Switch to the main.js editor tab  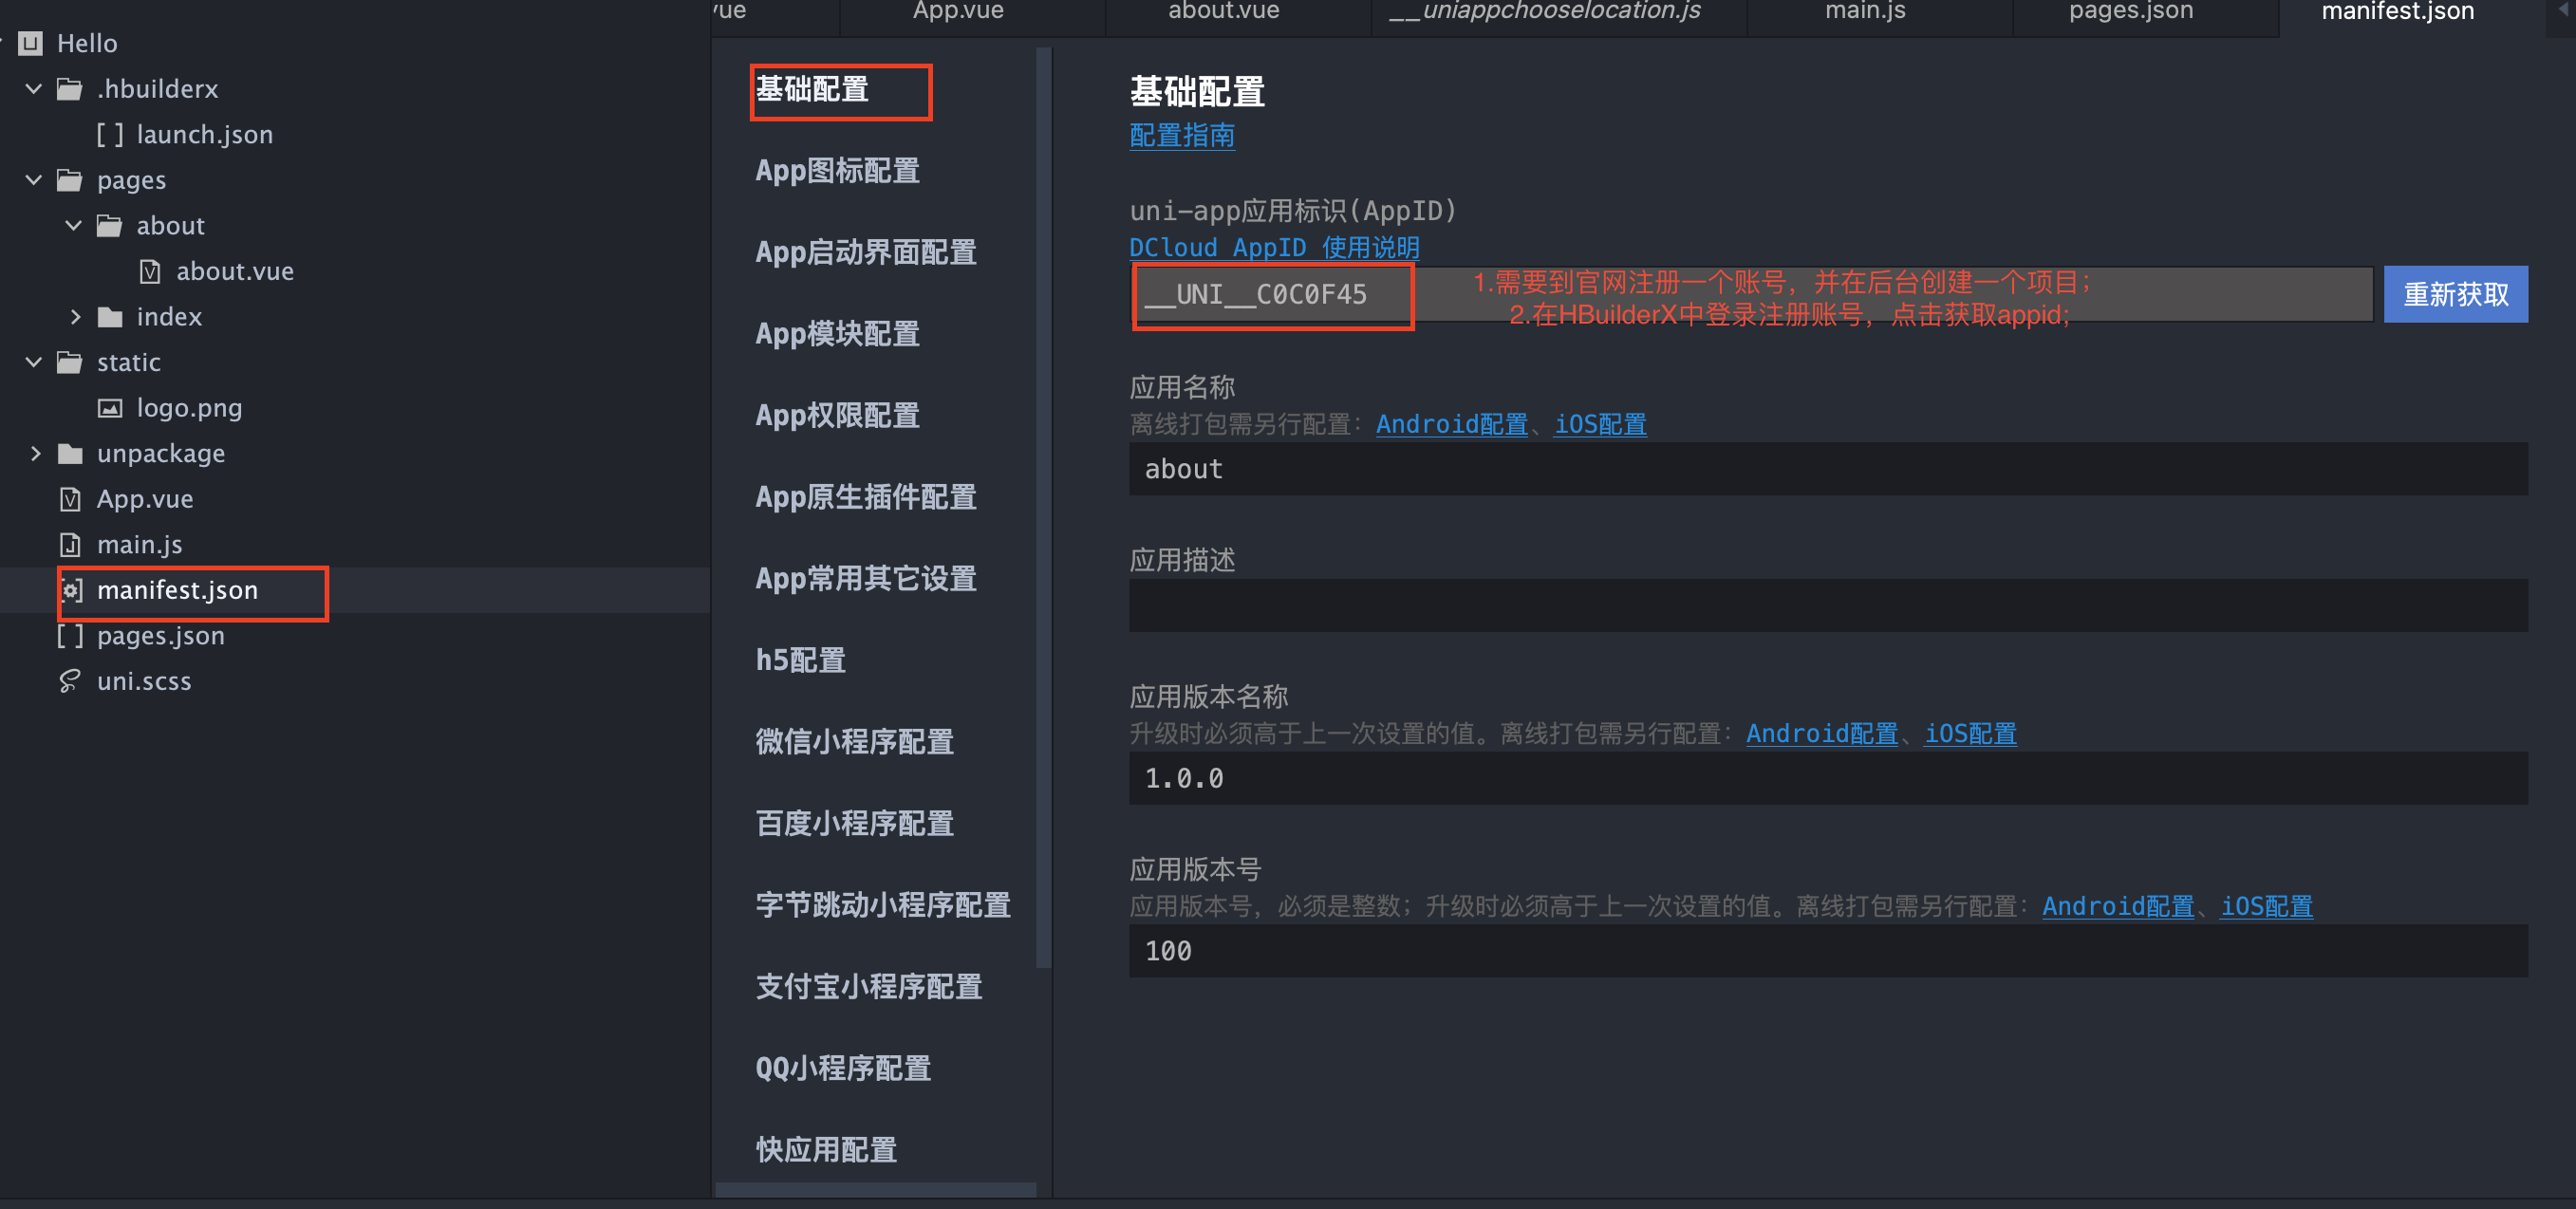click(x=1865, y=12)
